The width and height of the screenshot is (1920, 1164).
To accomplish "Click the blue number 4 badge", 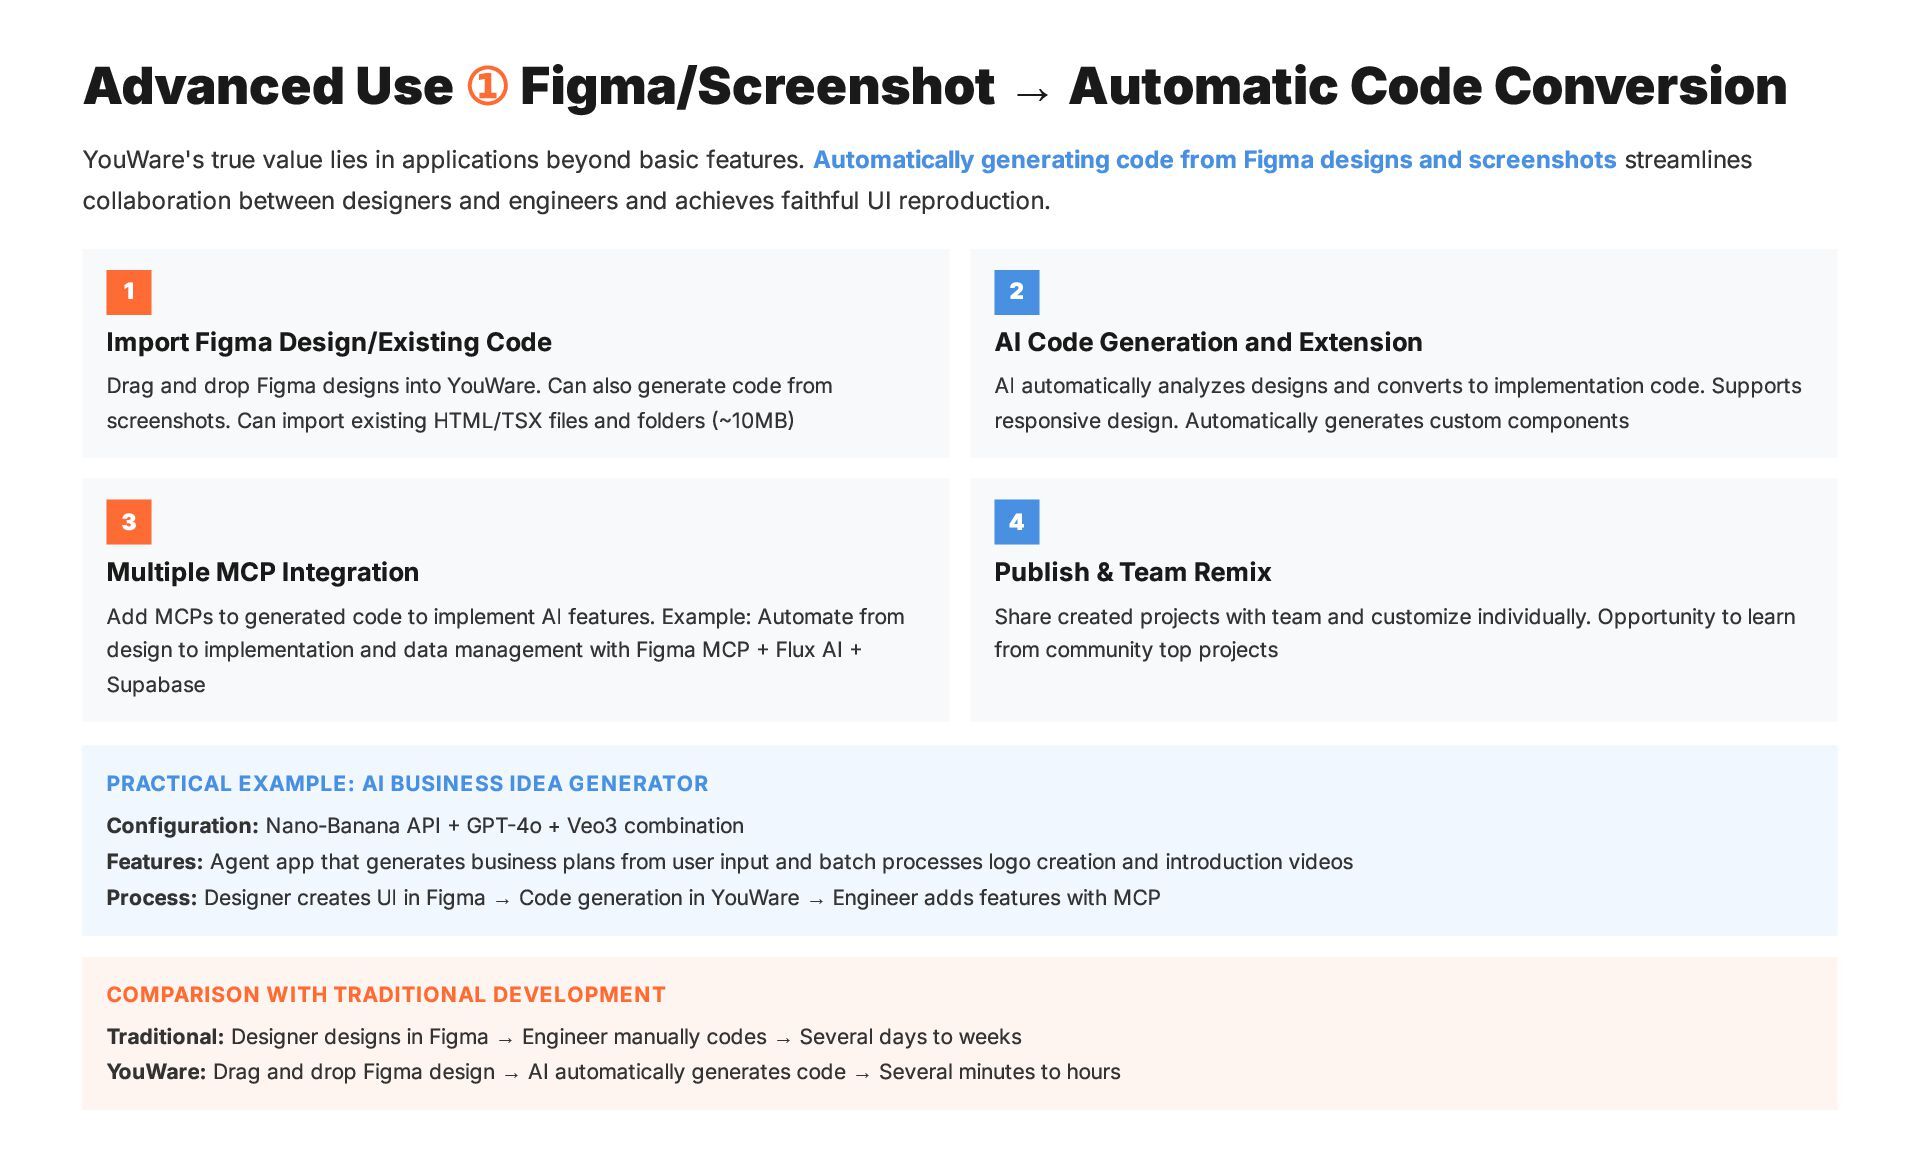I will tap(1016, 522).
